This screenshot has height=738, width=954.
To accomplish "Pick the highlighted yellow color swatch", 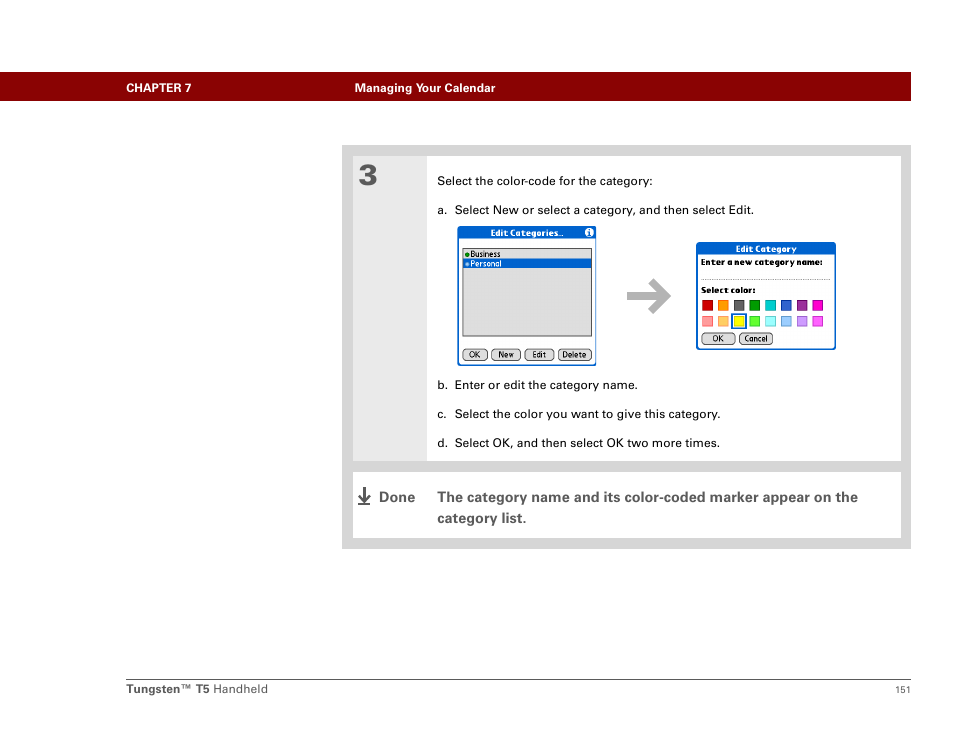I will (739, 321).
